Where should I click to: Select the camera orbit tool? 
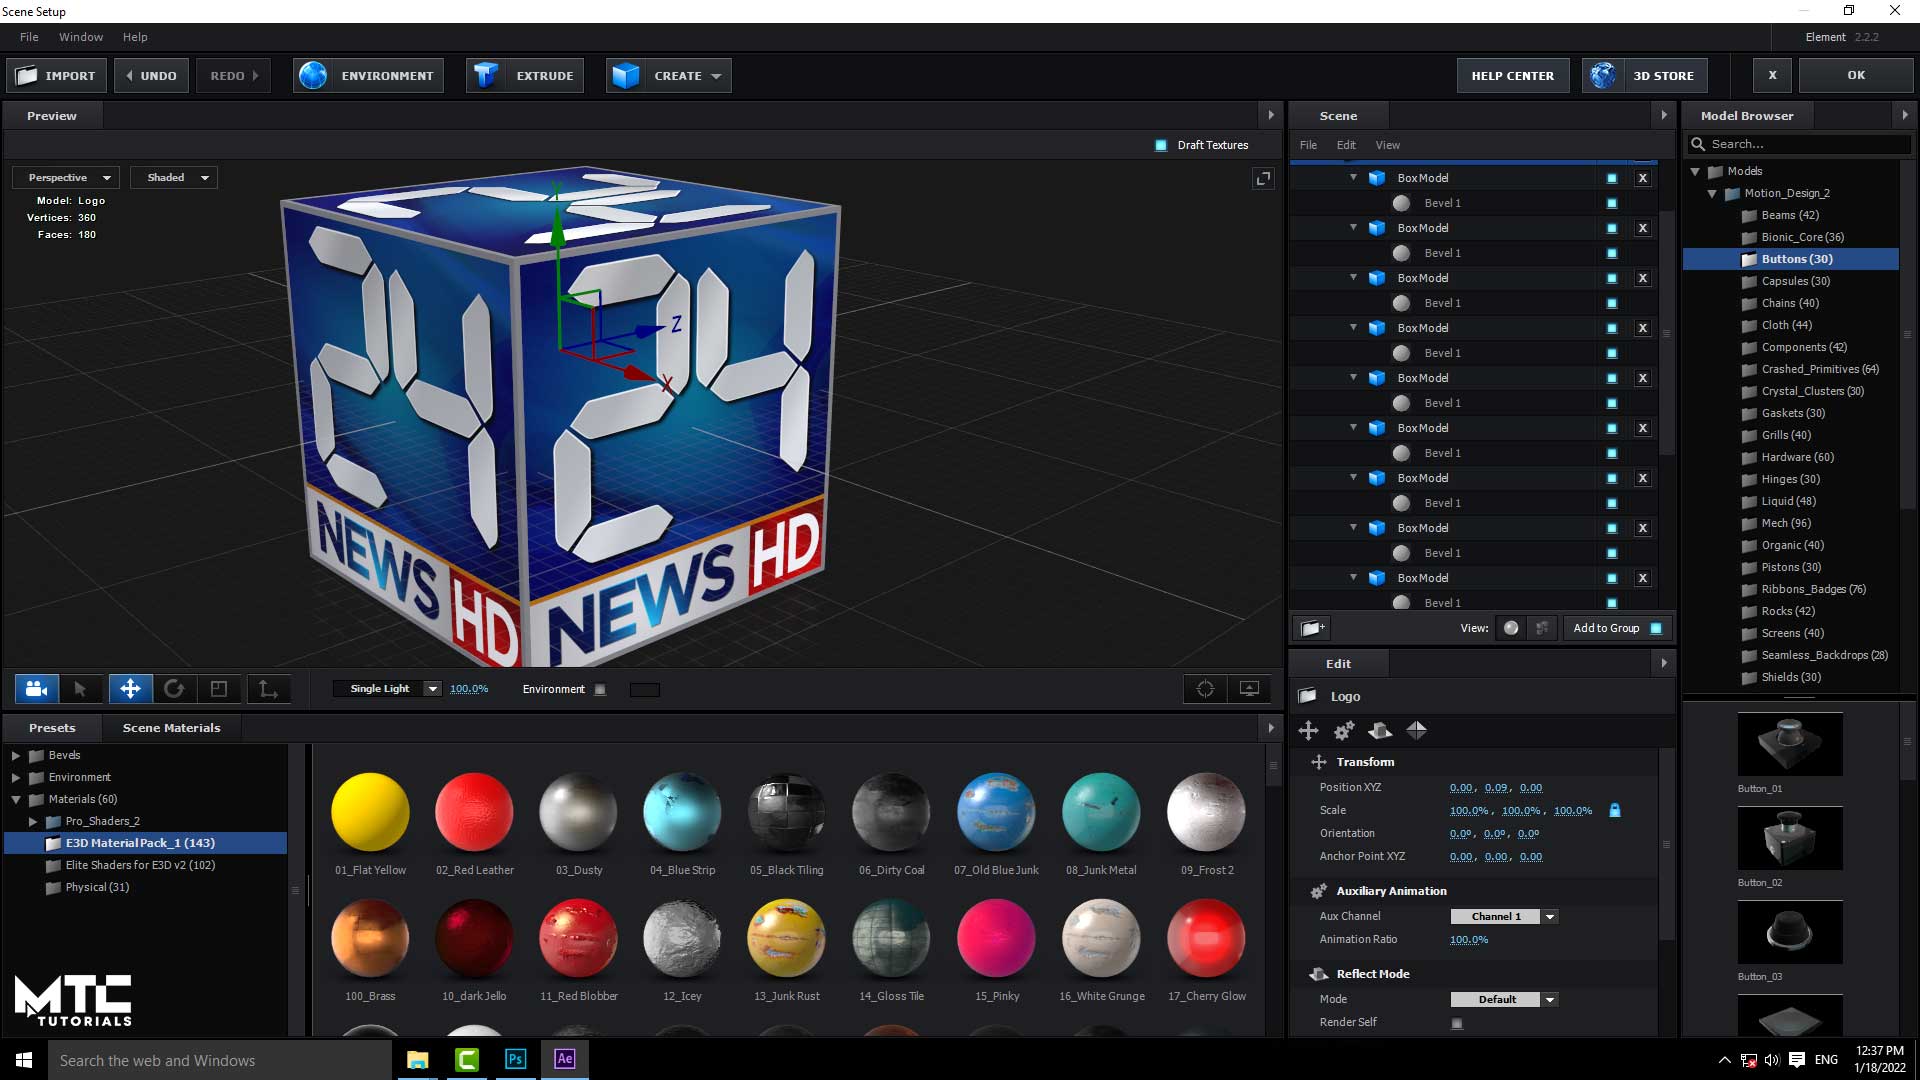click(x=37, y=689)
